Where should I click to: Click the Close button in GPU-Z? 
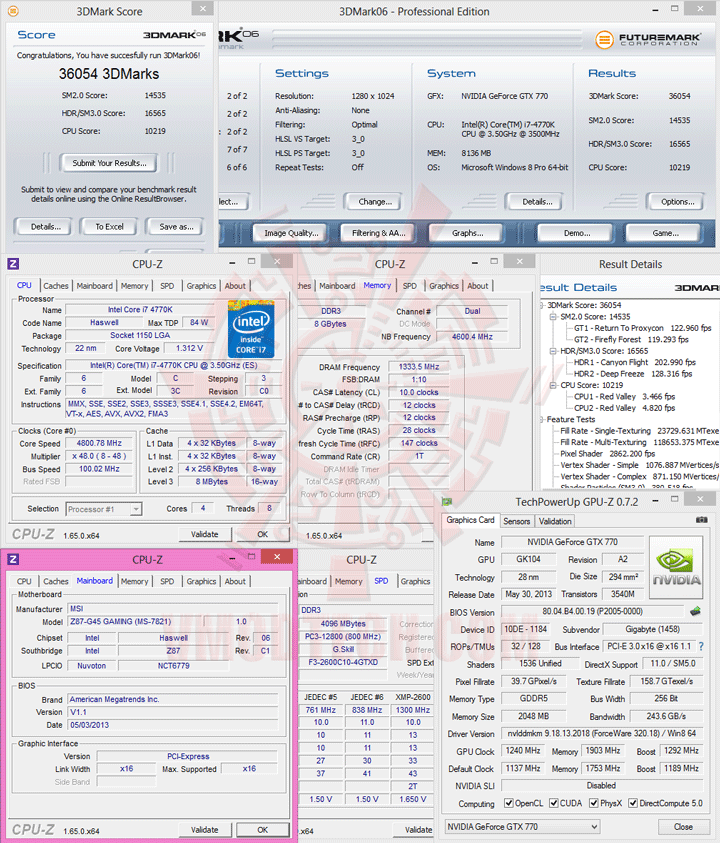point(683,827)
